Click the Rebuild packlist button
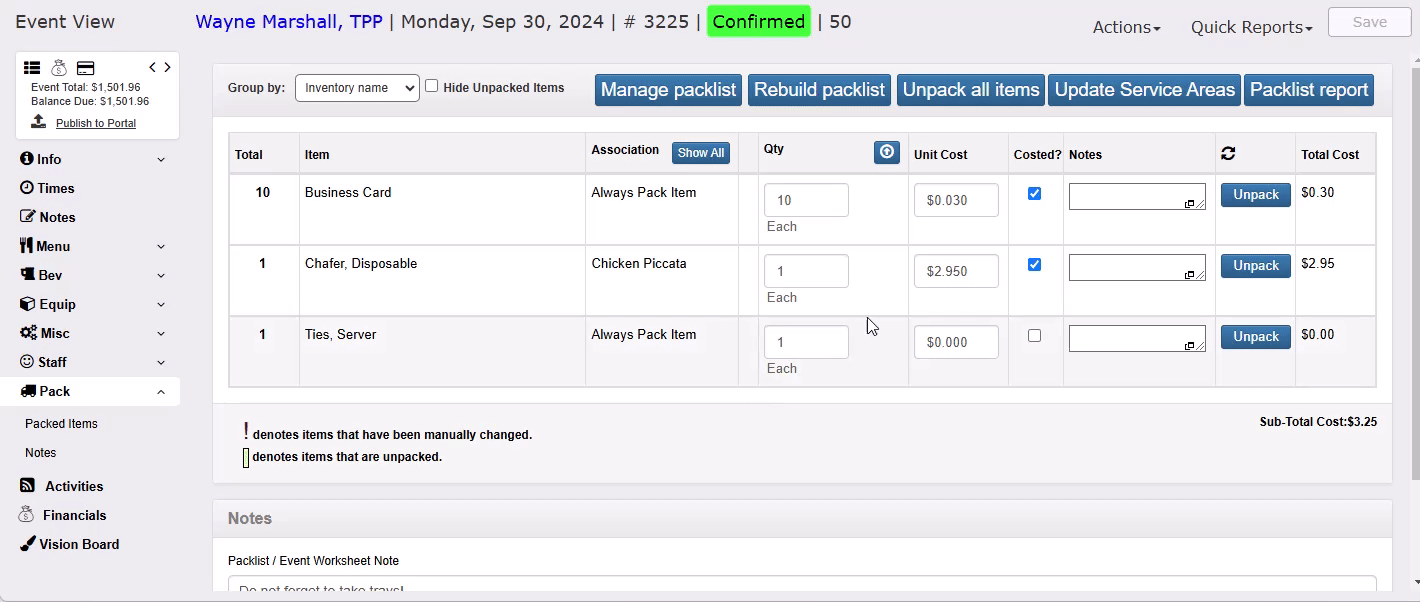 pos(819,90)
